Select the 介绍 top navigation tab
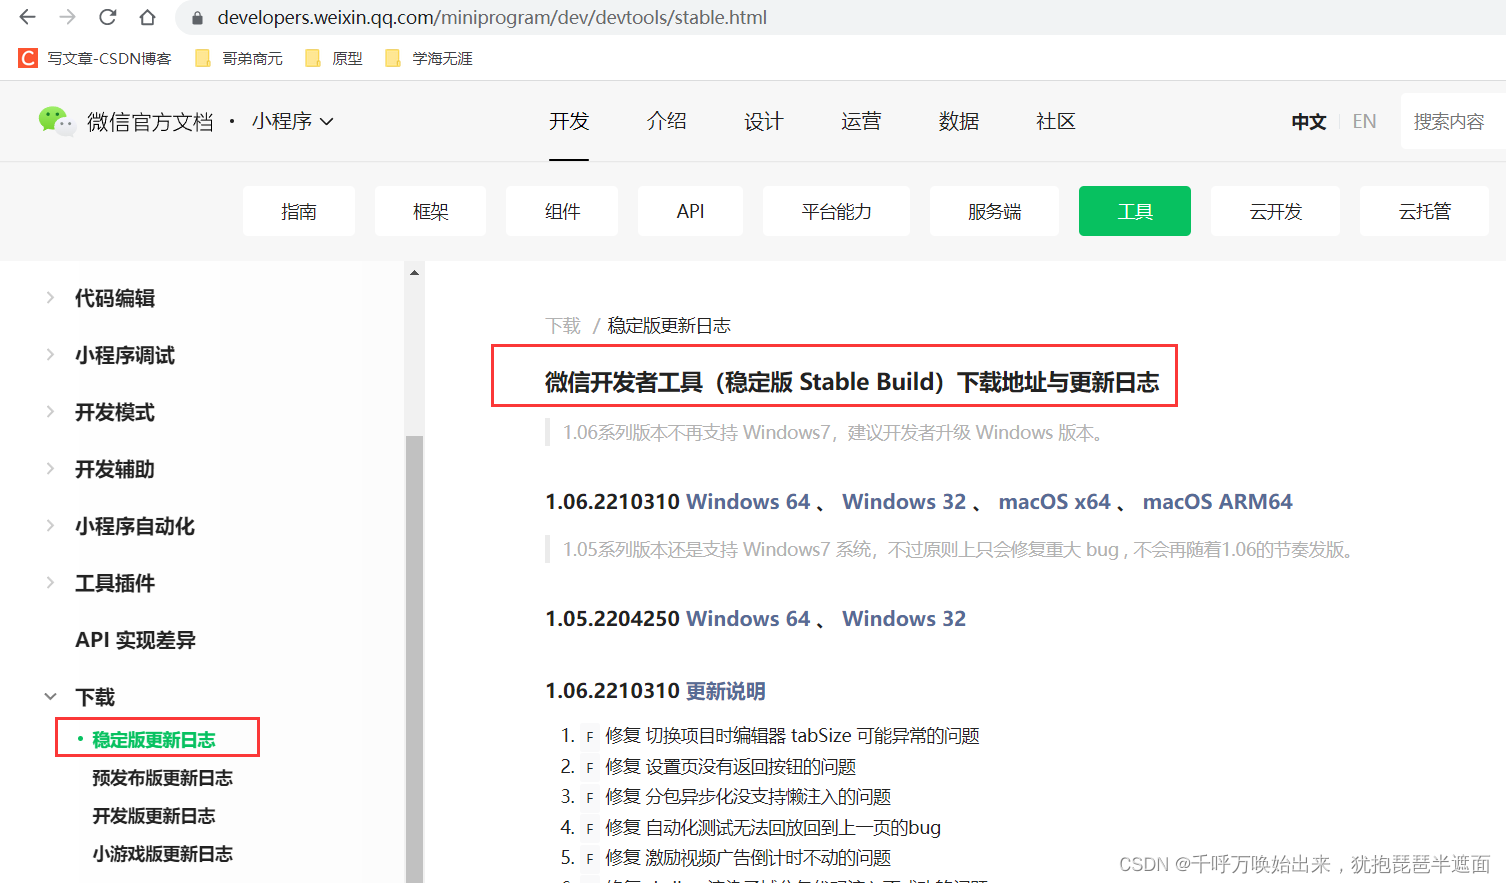Image resolution: width=1506 pixels, height=883 pixels. coord(666,121)
